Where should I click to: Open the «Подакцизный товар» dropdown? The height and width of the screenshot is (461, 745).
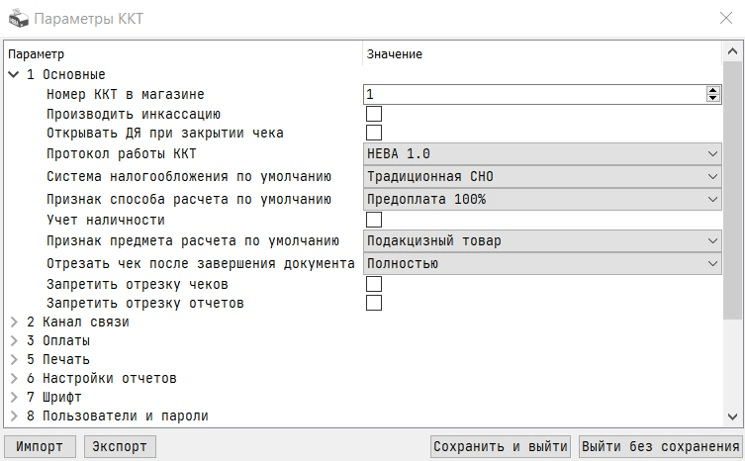[542, 241]
